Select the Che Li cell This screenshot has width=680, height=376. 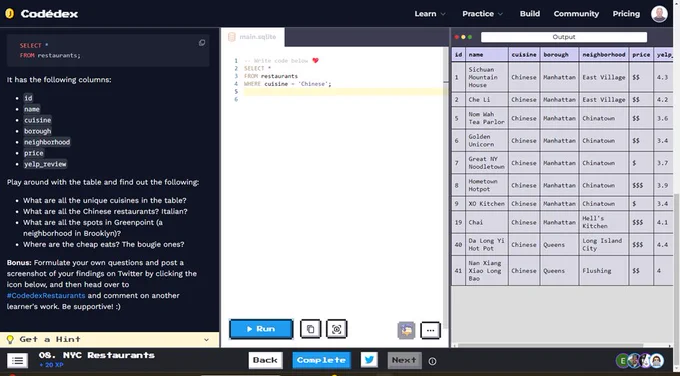[487, 100]
